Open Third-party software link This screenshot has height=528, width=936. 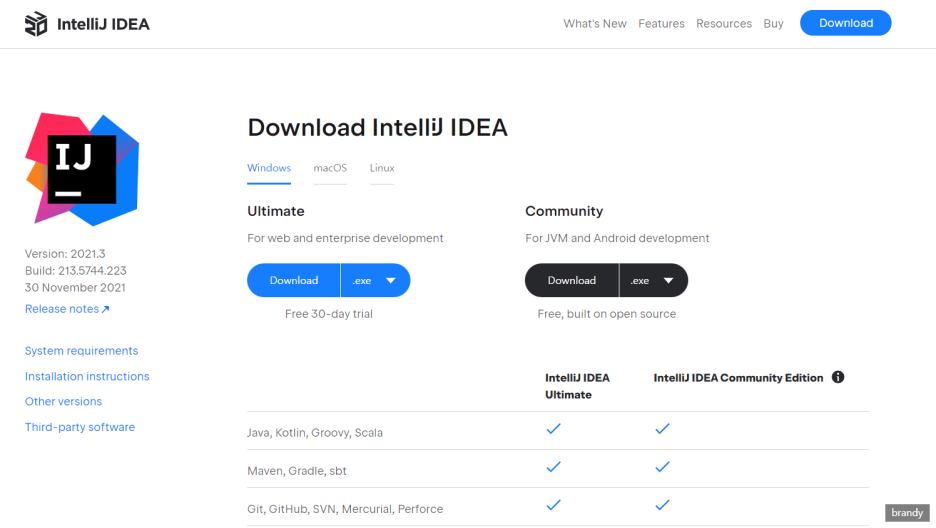[x=79, y=427]
